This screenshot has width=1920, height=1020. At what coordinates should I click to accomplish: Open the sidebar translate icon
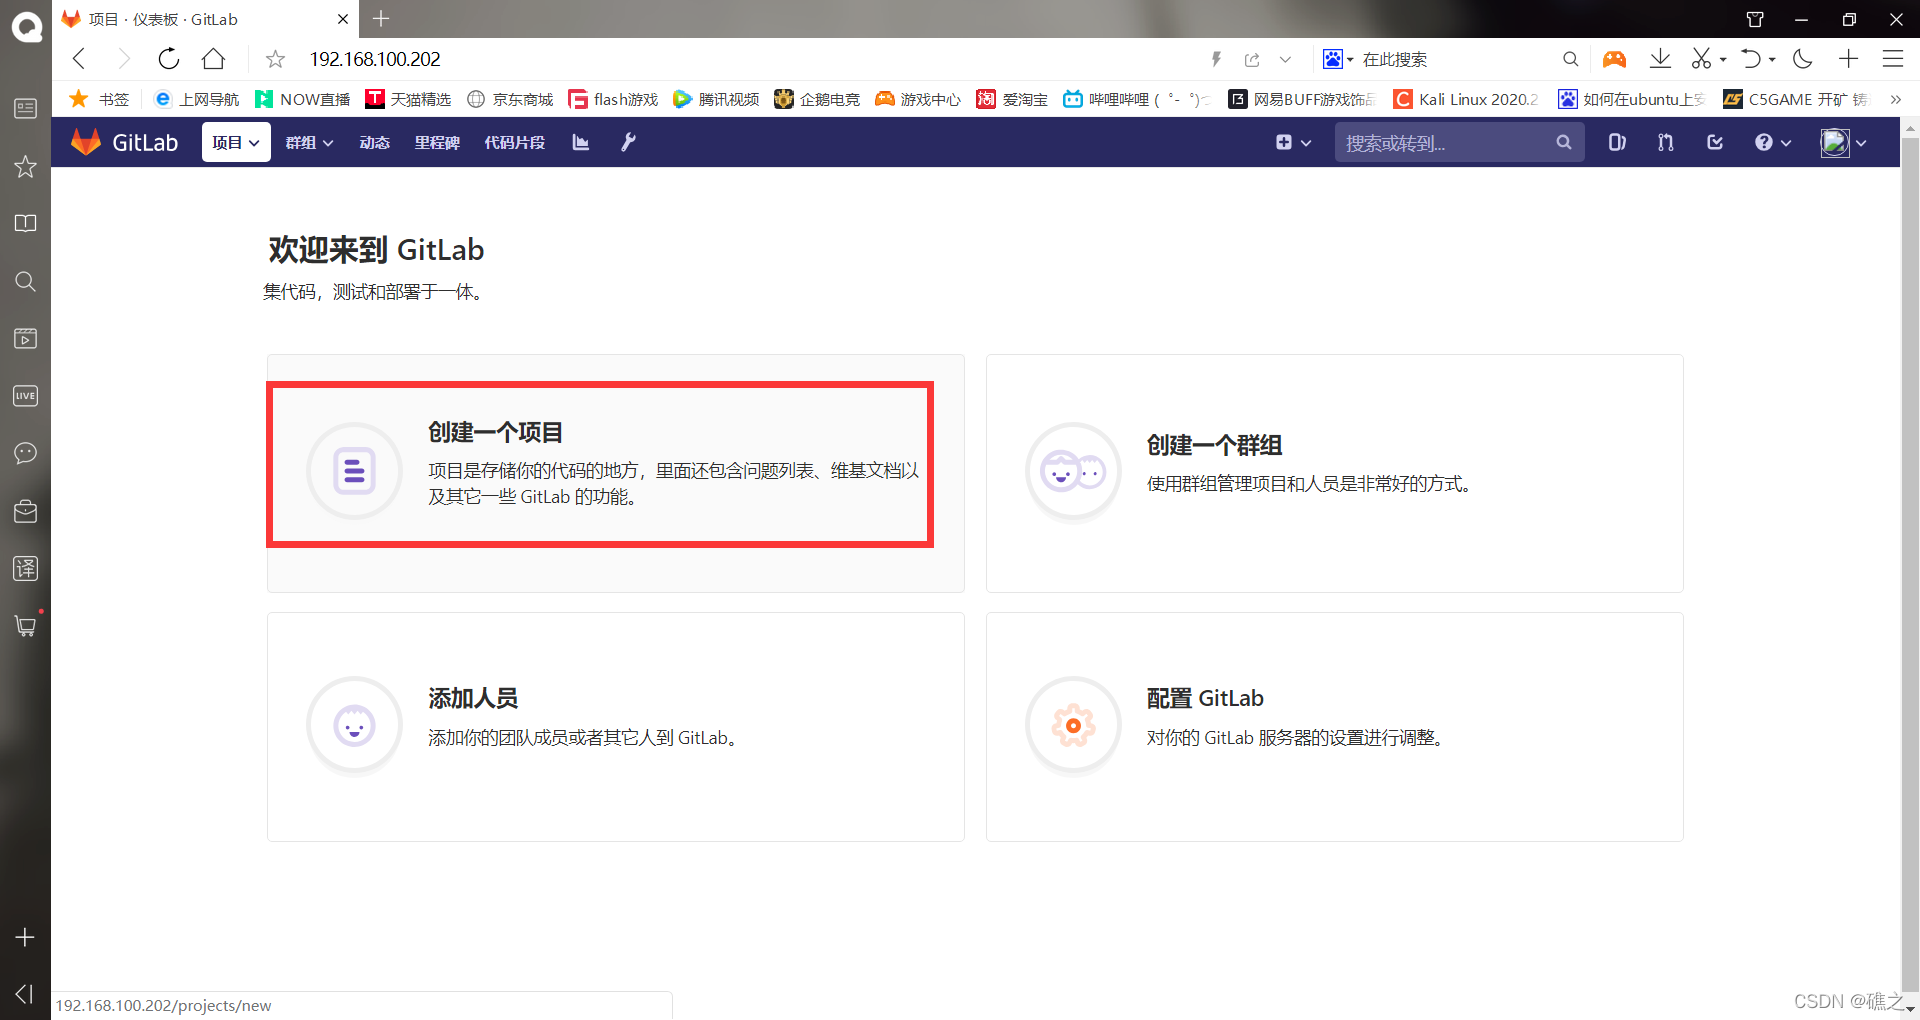25,568
